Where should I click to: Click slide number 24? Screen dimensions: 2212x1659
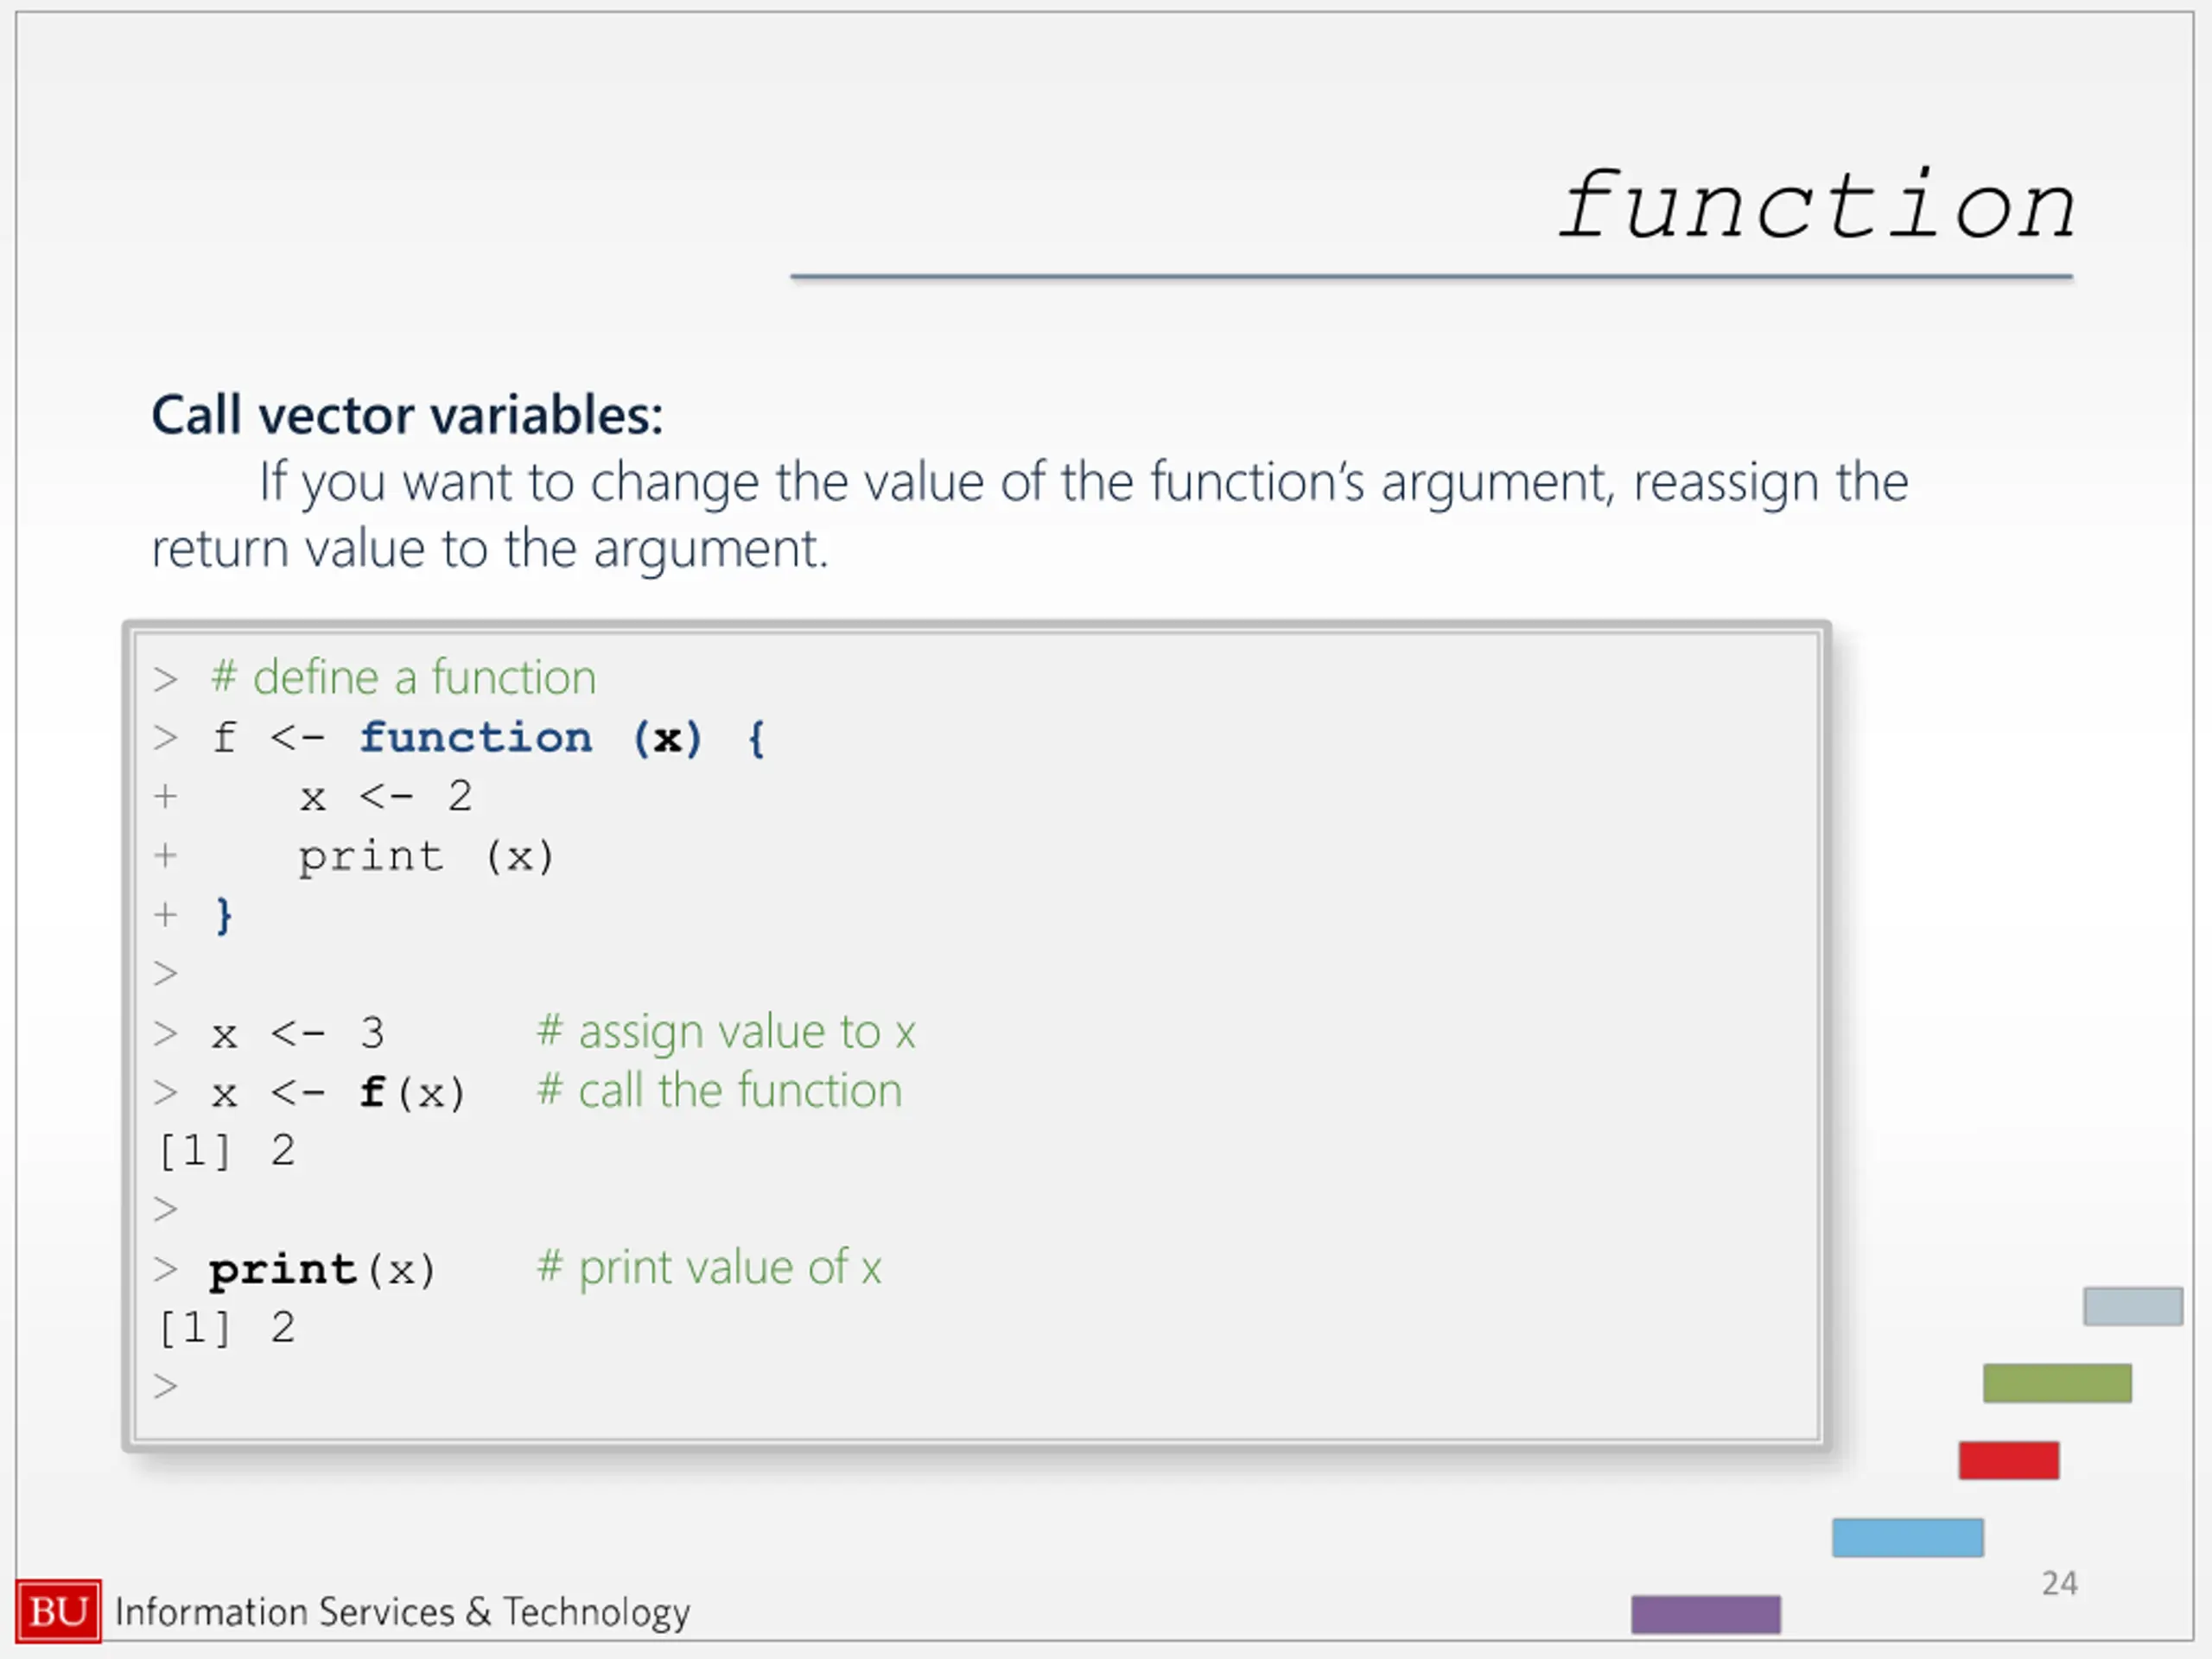click(2059, 1583)
